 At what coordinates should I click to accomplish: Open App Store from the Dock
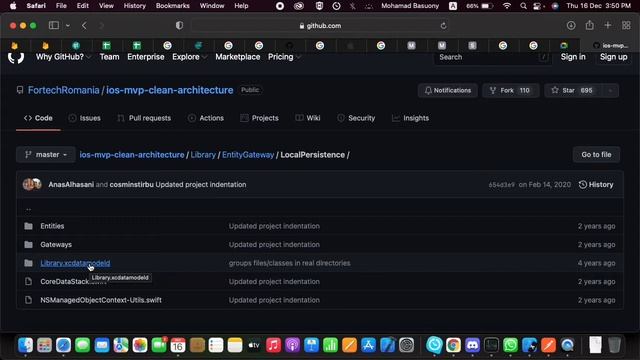pyautogui.click(x=368, y=345)
